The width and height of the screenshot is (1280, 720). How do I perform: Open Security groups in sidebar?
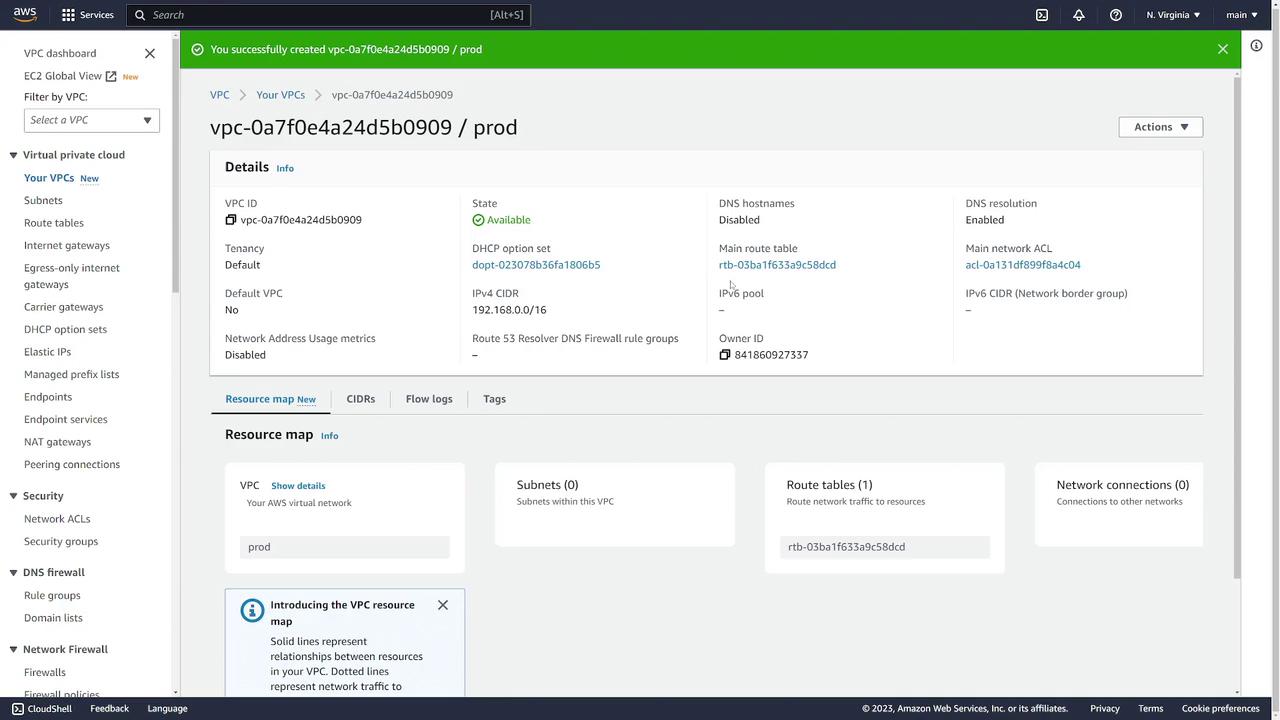click(x=61, y=541)
